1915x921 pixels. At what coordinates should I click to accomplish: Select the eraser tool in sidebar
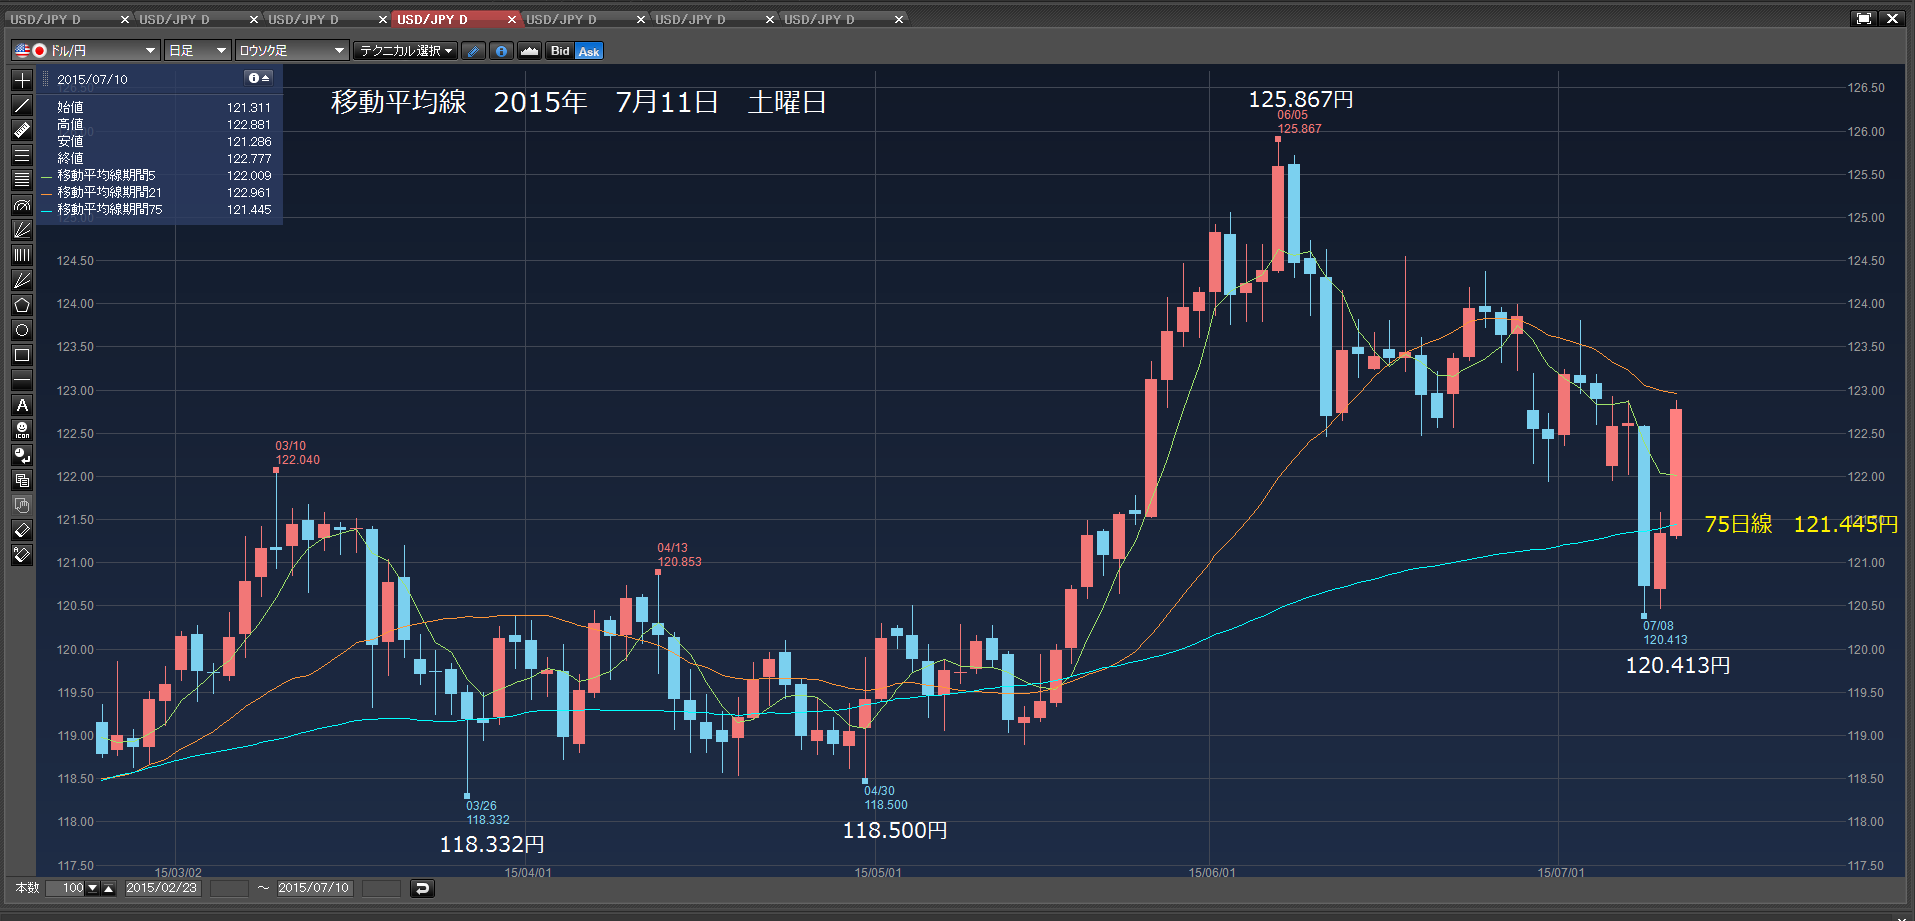22,530
